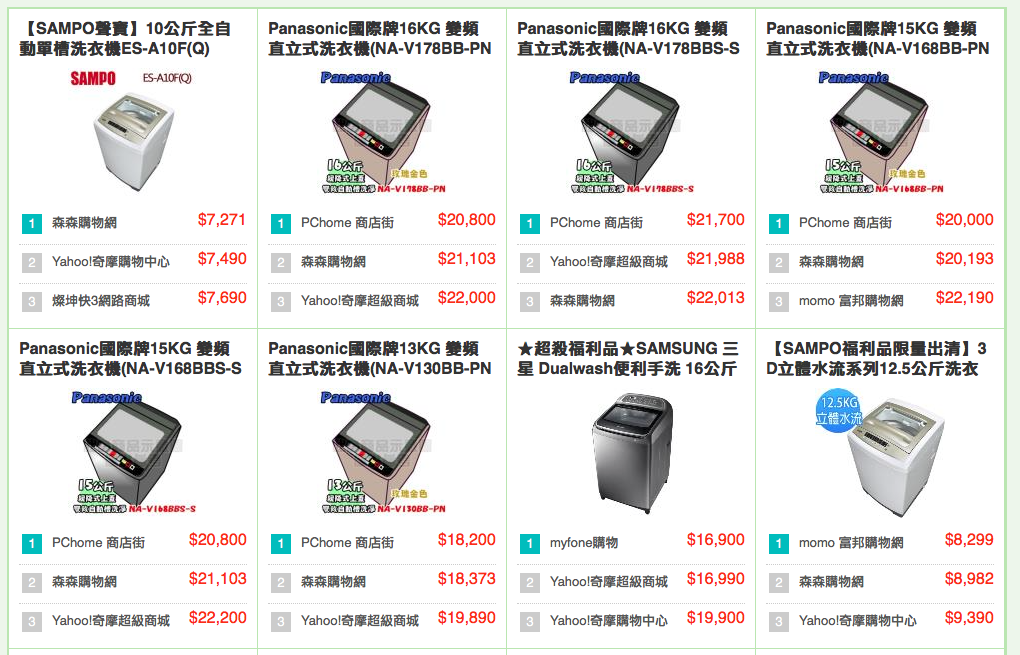Screen dimensions: 1020x655
Task: Open the momo 富邦購物網 $22,190 offer
Action: tap(880, 301)
